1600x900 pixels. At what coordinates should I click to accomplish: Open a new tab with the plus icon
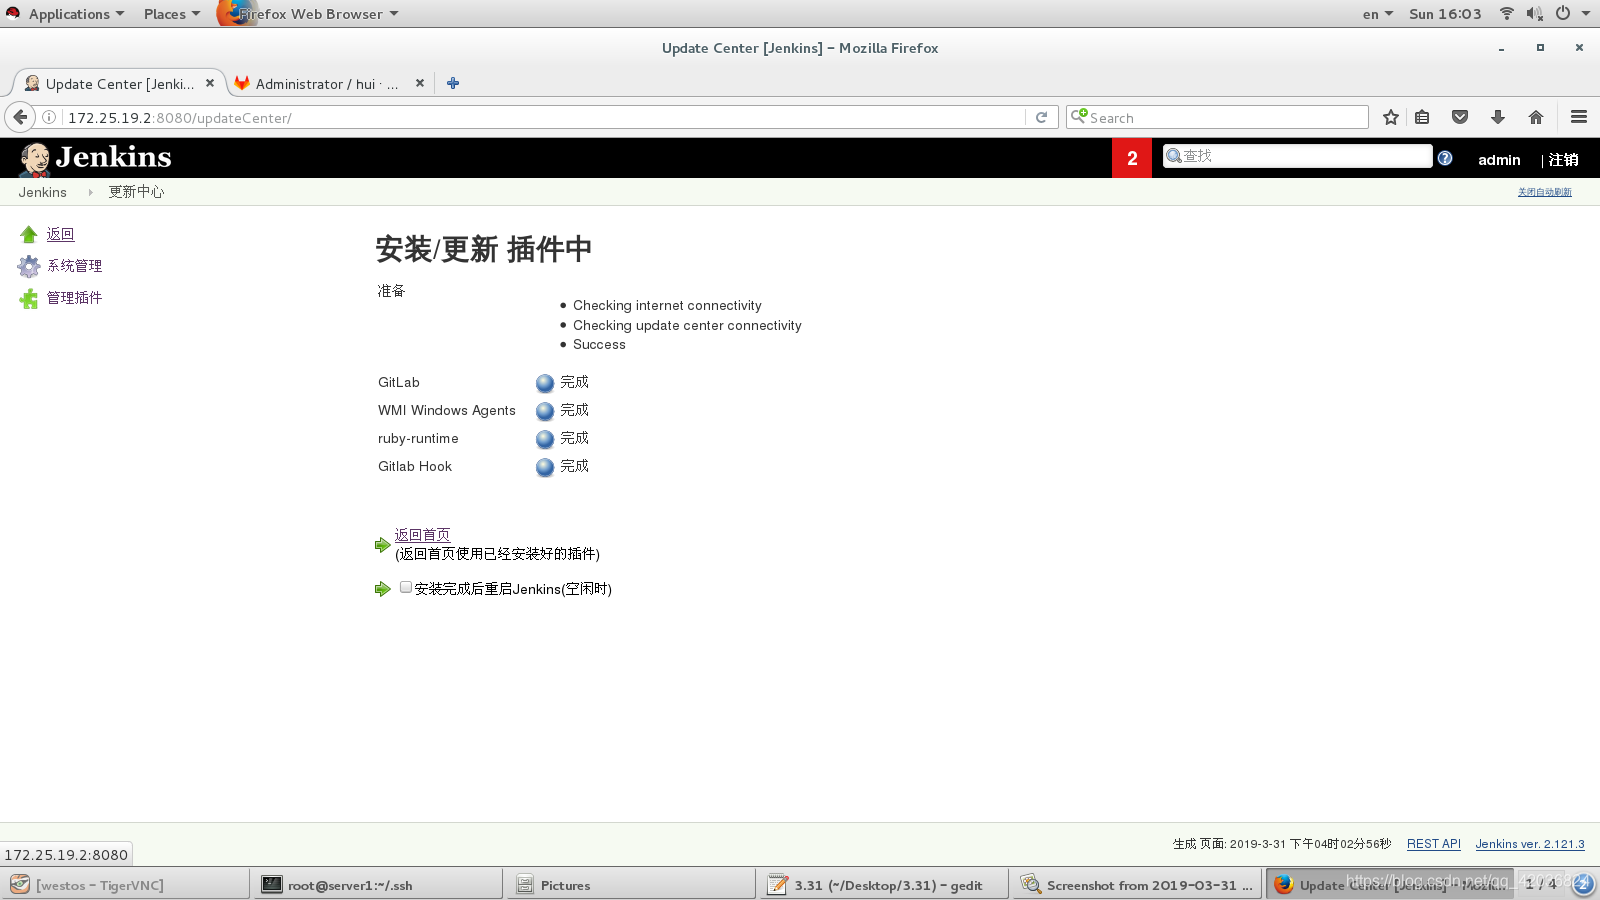(x=453, y=83)
